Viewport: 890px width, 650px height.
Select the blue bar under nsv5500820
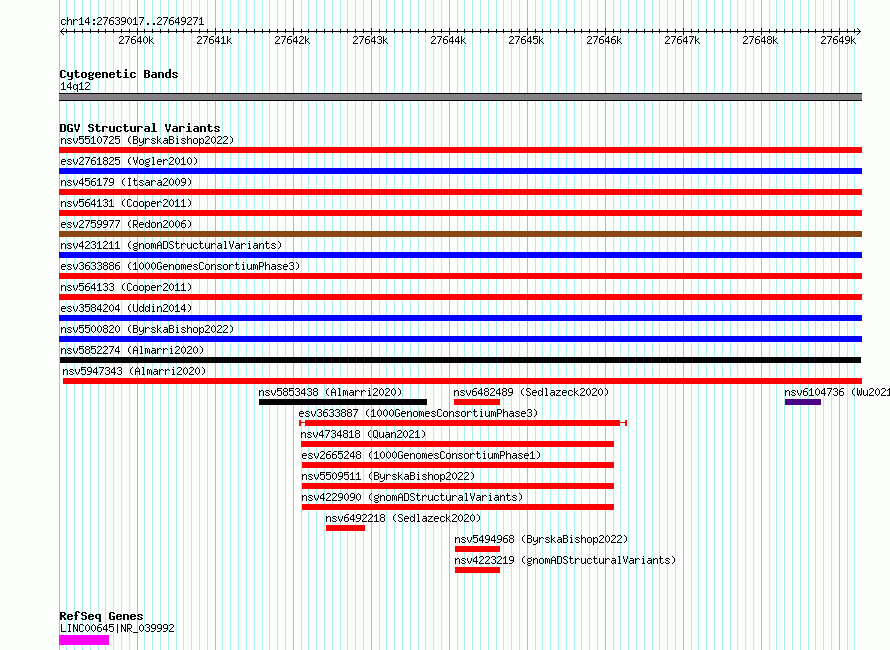[460, 339]
